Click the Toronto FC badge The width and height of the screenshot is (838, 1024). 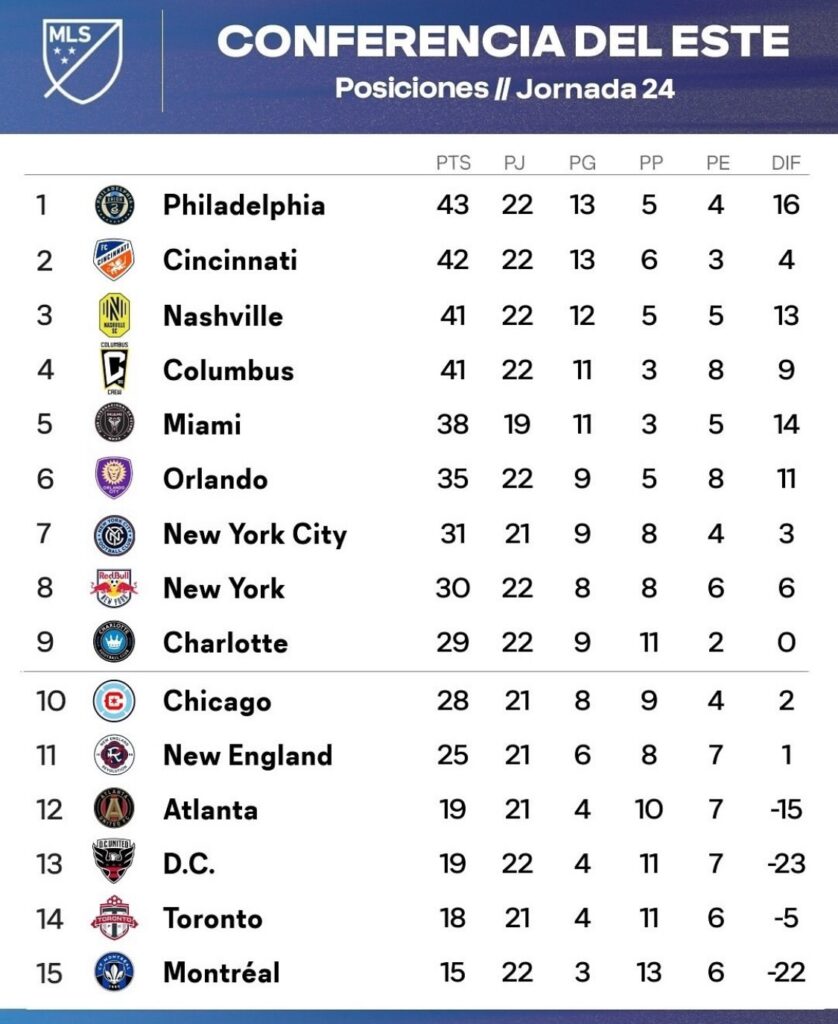[x=113, y=918]
